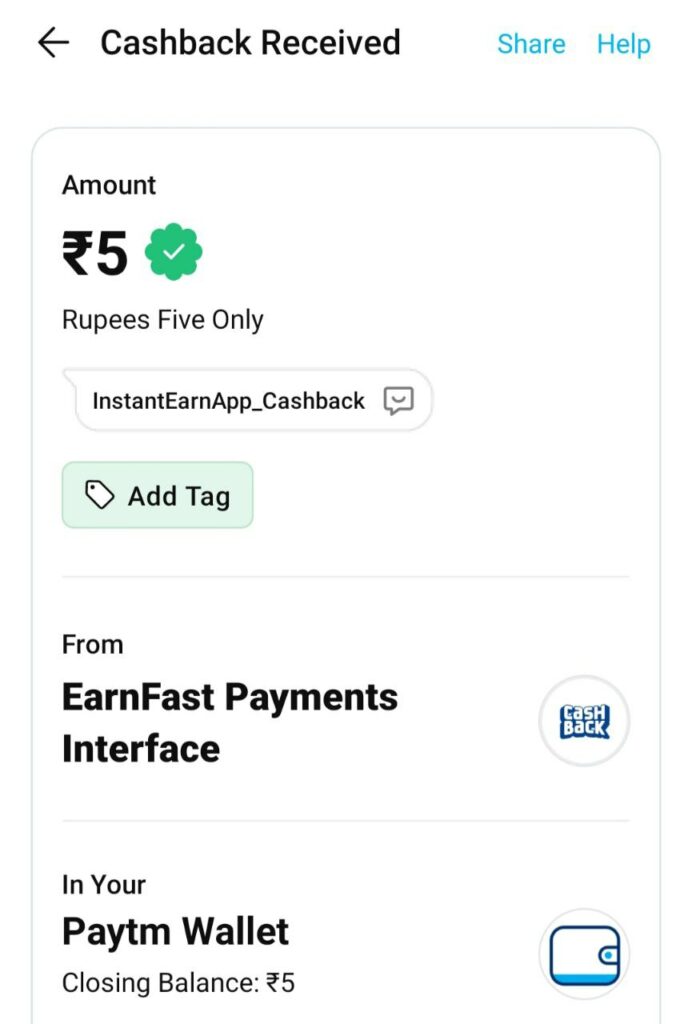Image resolution: width=692 pixels, height=1024 pixels.
Task: Tap EarnFast Payments Interface sender name
Action: 230,722
